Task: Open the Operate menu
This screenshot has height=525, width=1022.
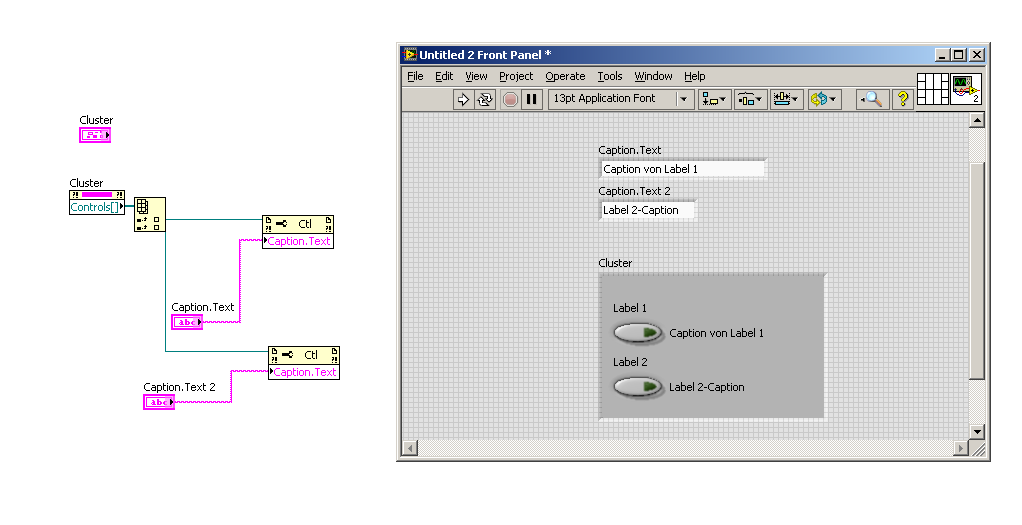Action: (565, 76)
